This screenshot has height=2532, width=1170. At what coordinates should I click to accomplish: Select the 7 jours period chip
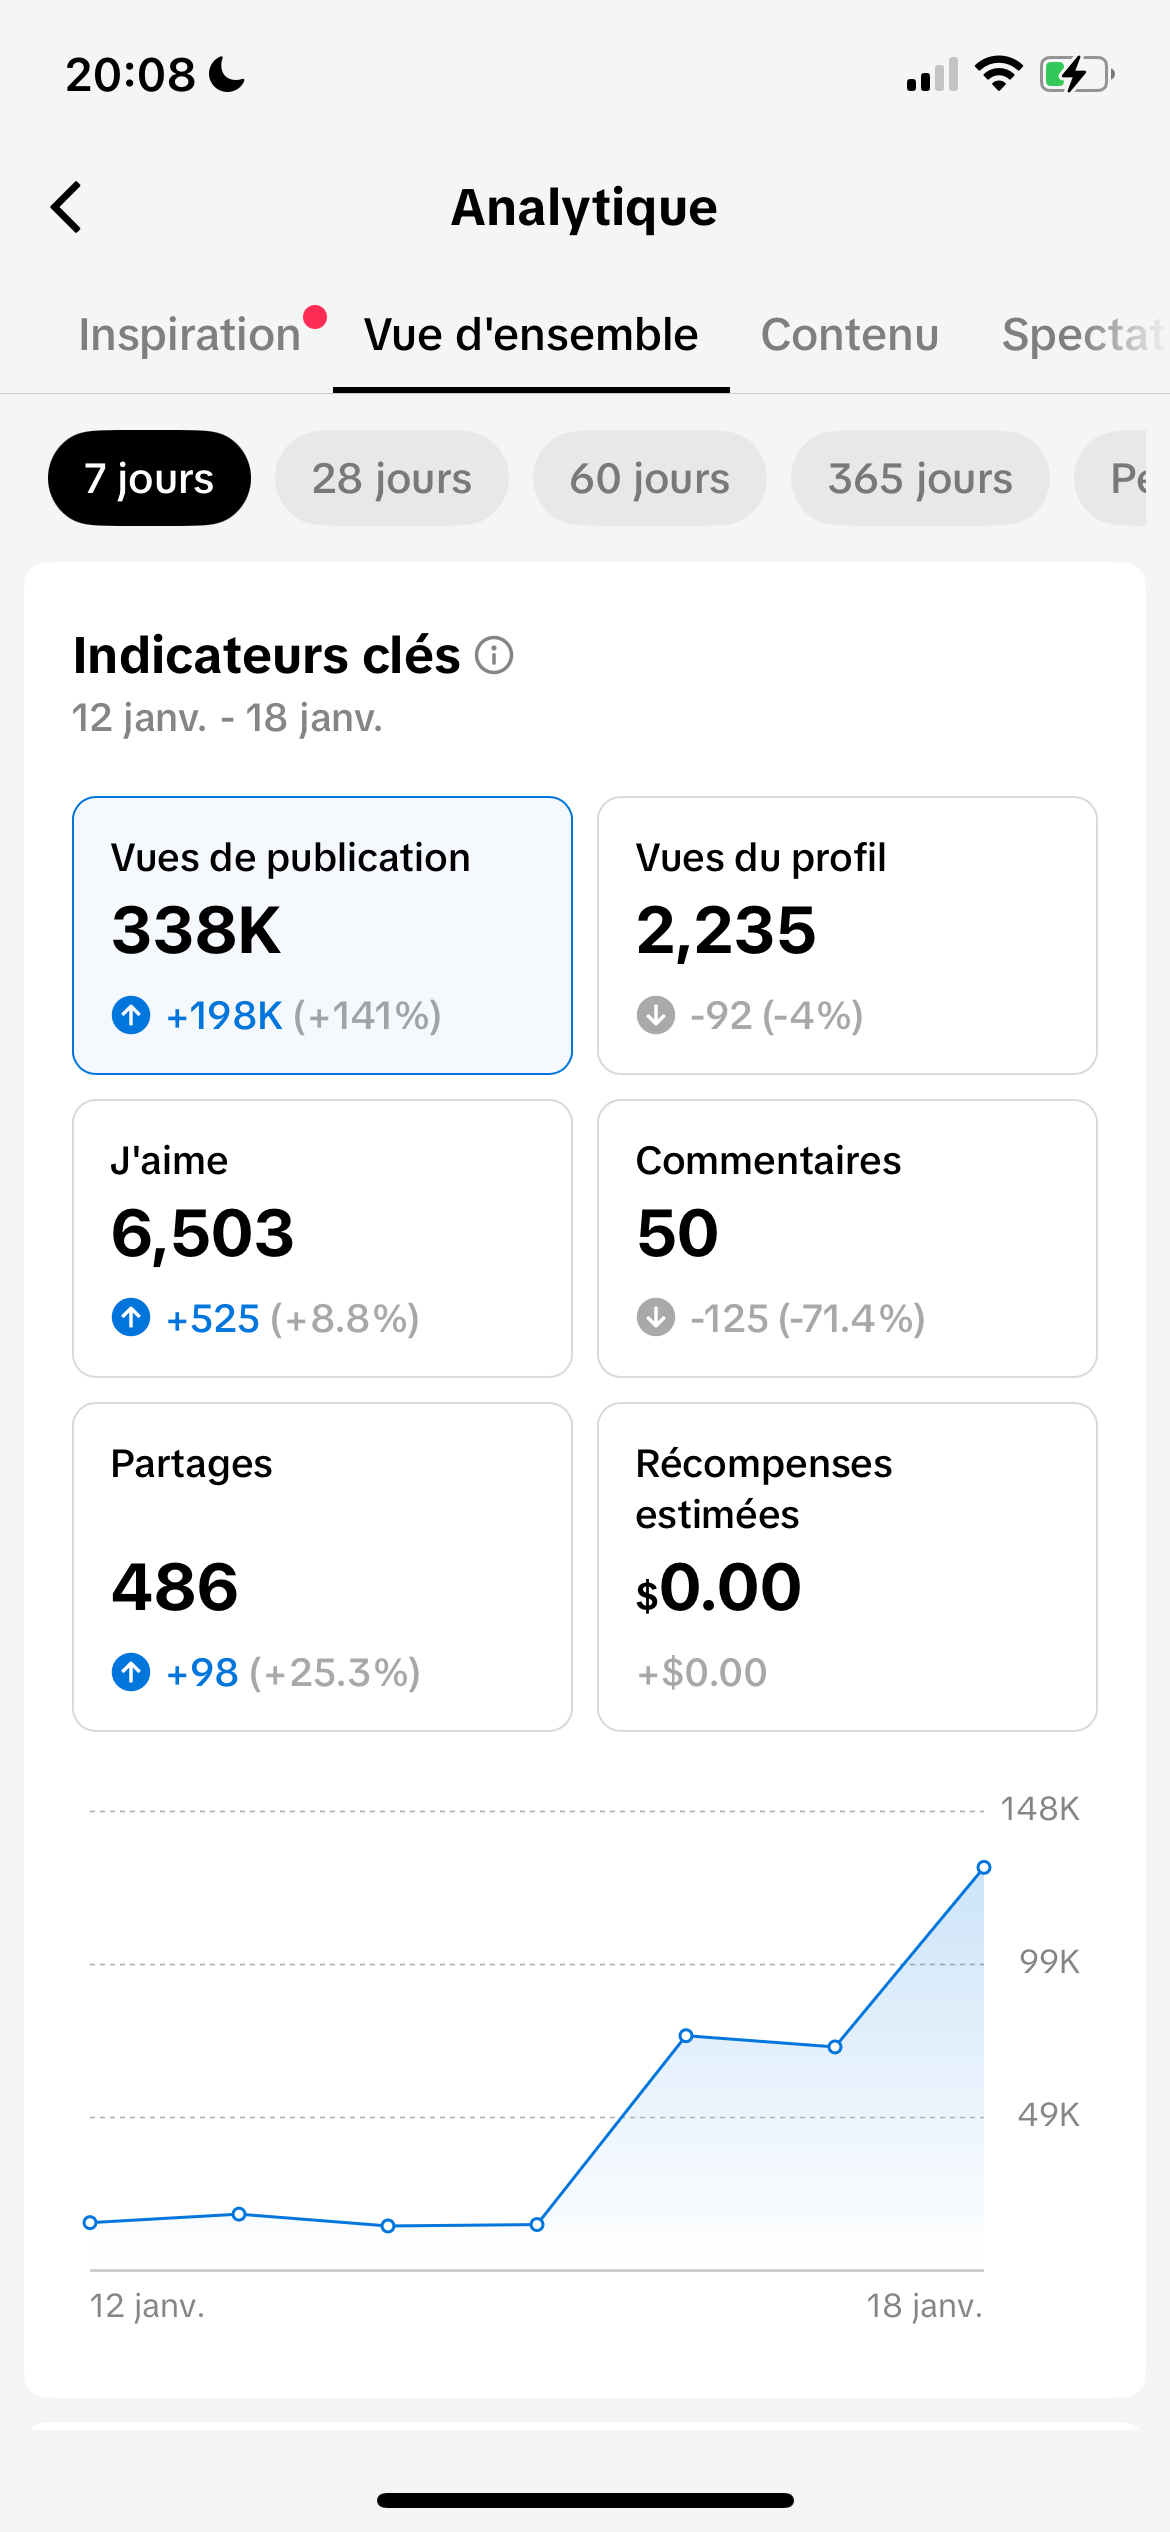click(x=149, y=478)
